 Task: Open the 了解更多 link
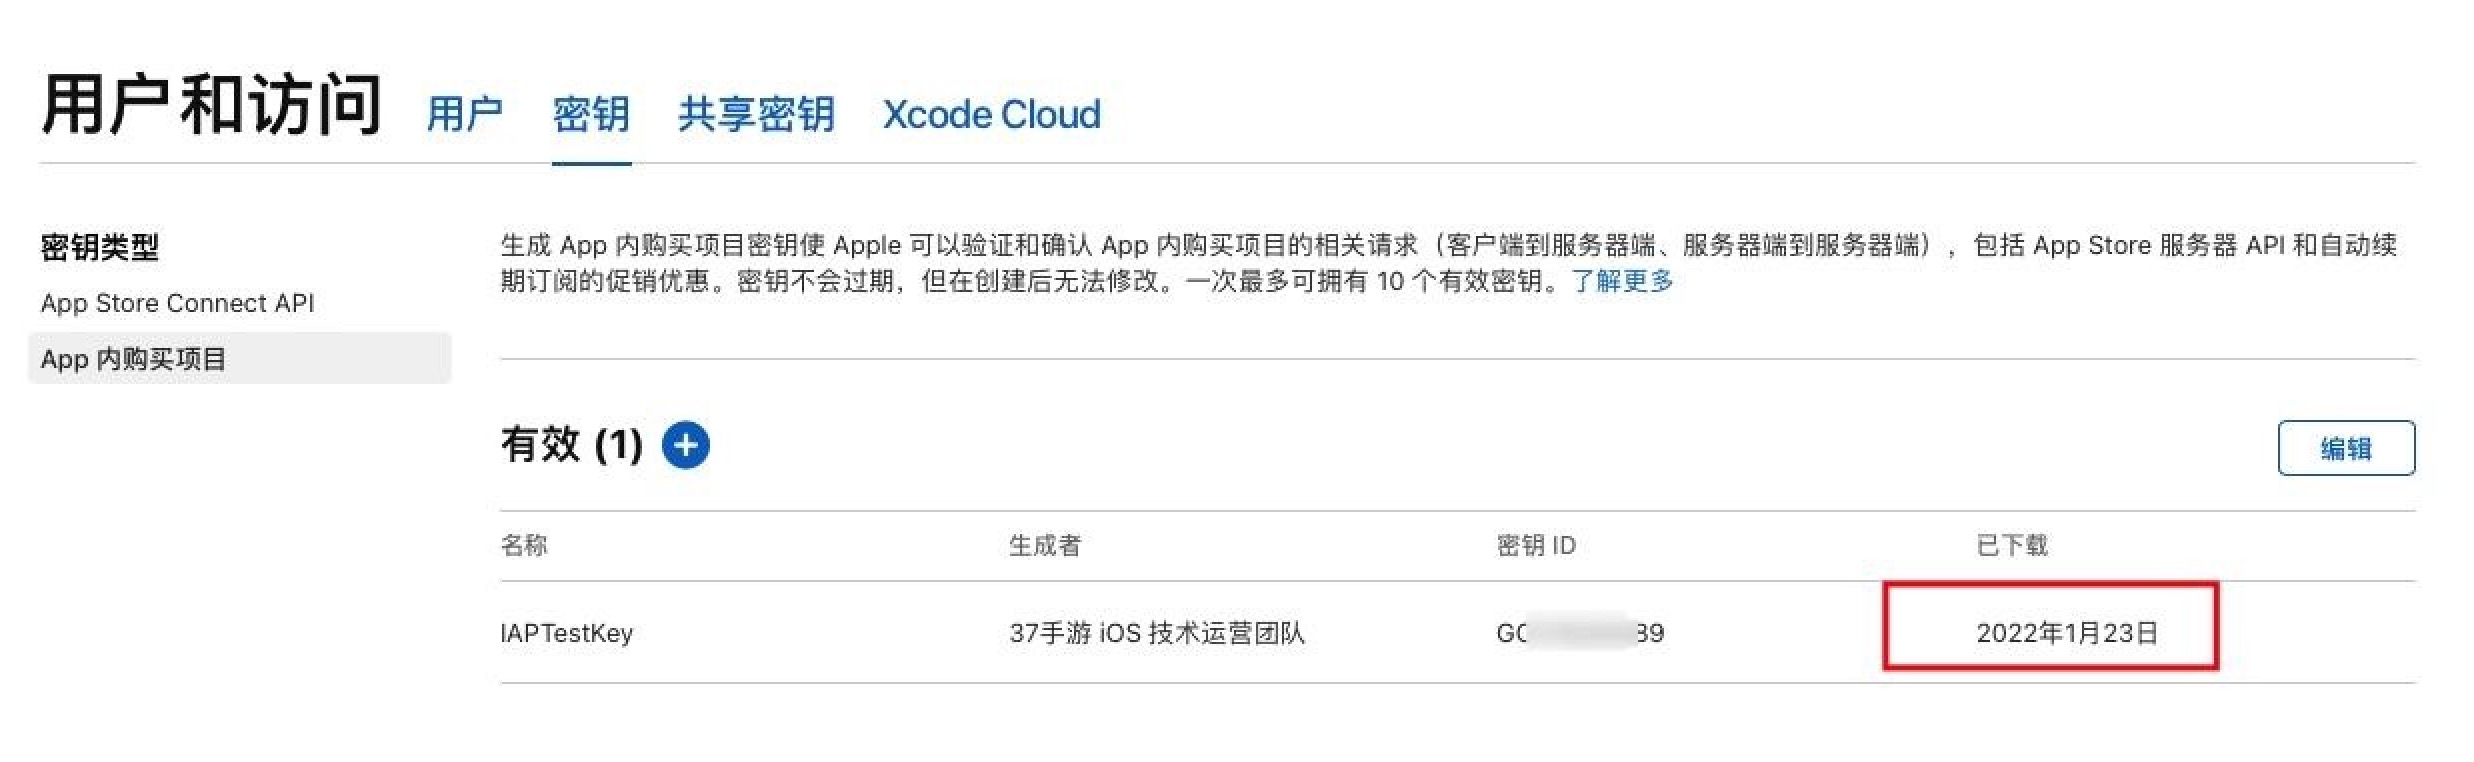pyautogui.click(x=1622, y=281)
